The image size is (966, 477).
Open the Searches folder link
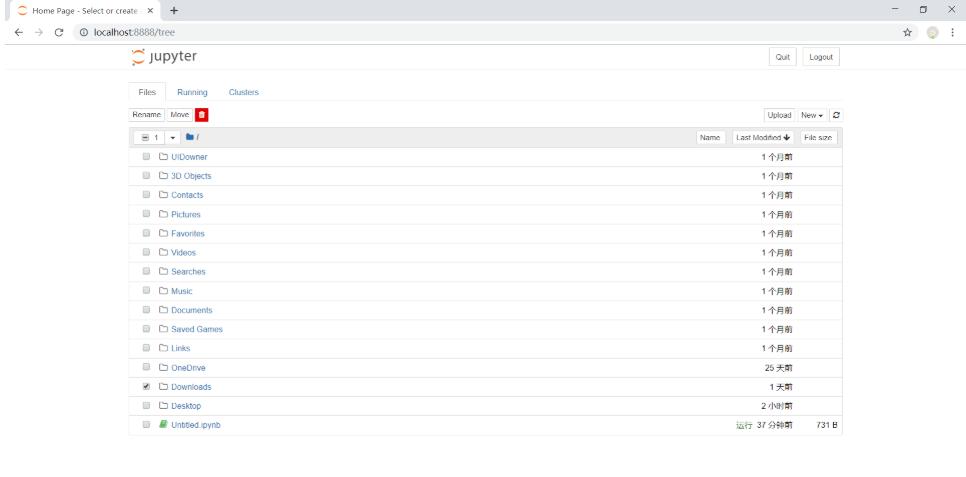click(x=189, y=272)
